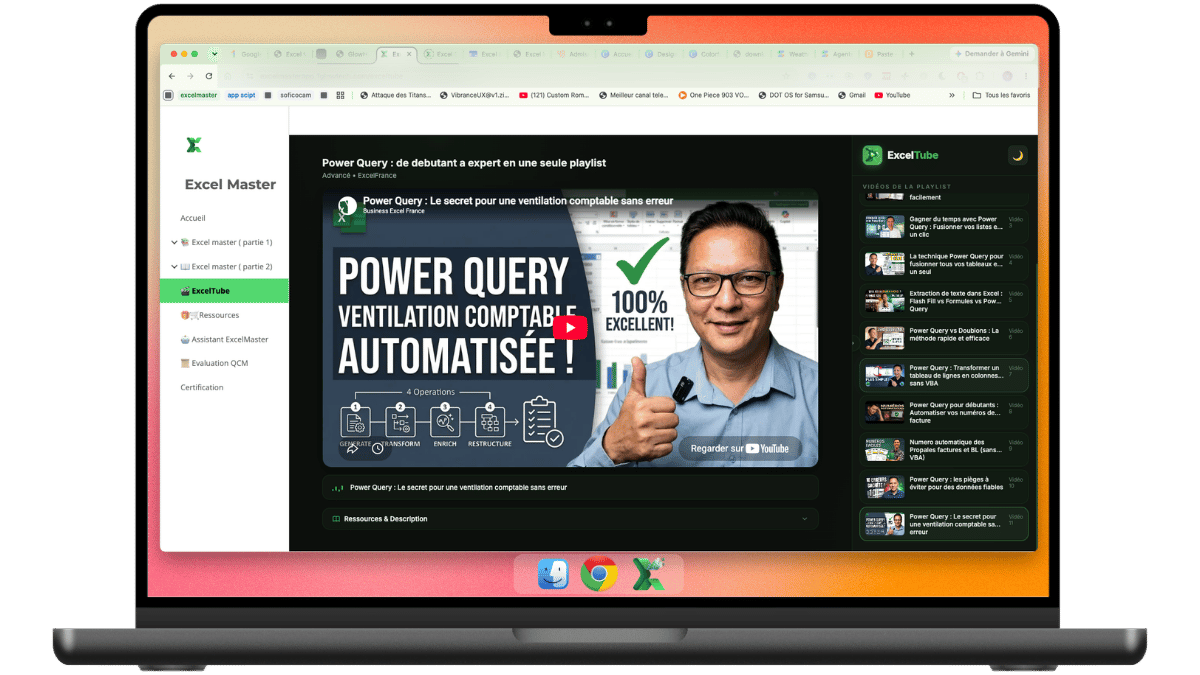Screen dimensions: 1200x675
Task: Expand Ressources & Description section chevron
Action: [805, 519]
